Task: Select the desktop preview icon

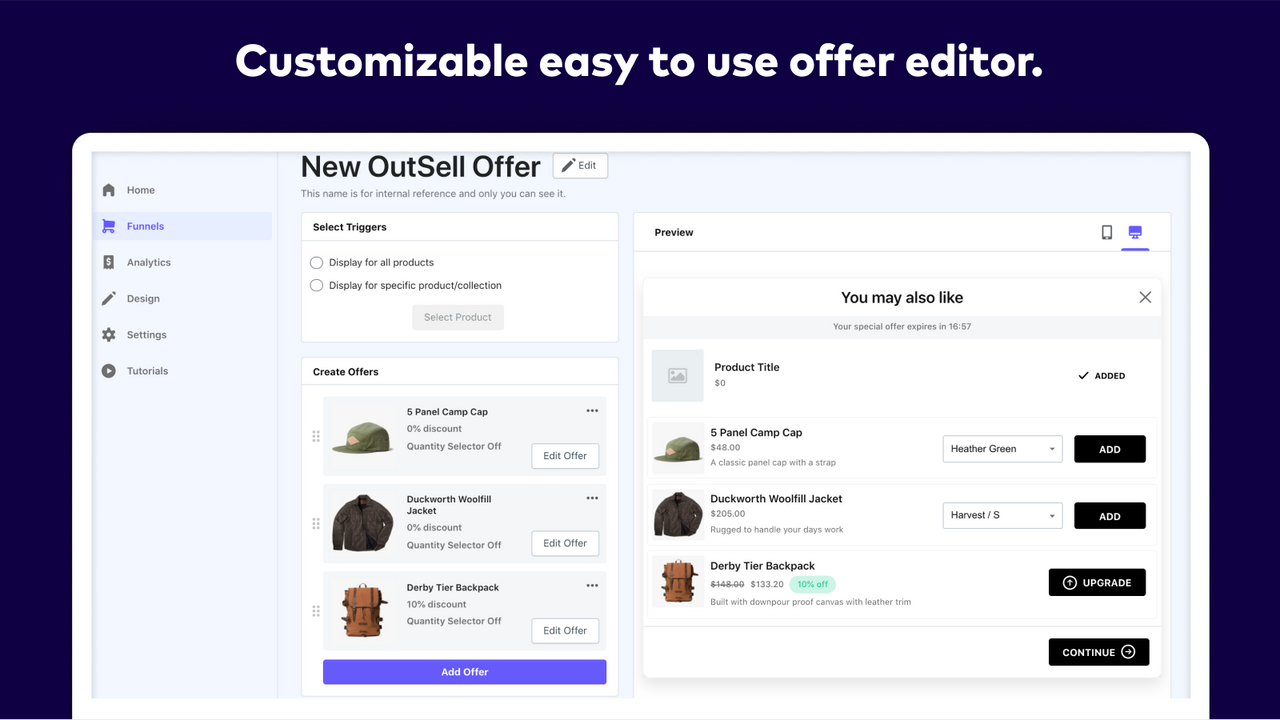Action: tap(1134, 231)
